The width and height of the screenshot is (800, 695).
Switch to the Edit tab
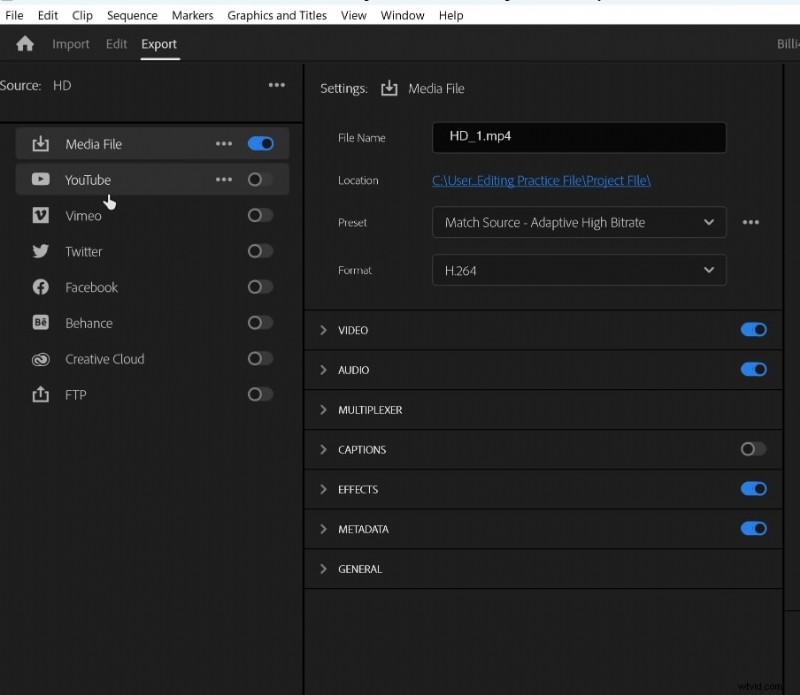tap(116, 44)
